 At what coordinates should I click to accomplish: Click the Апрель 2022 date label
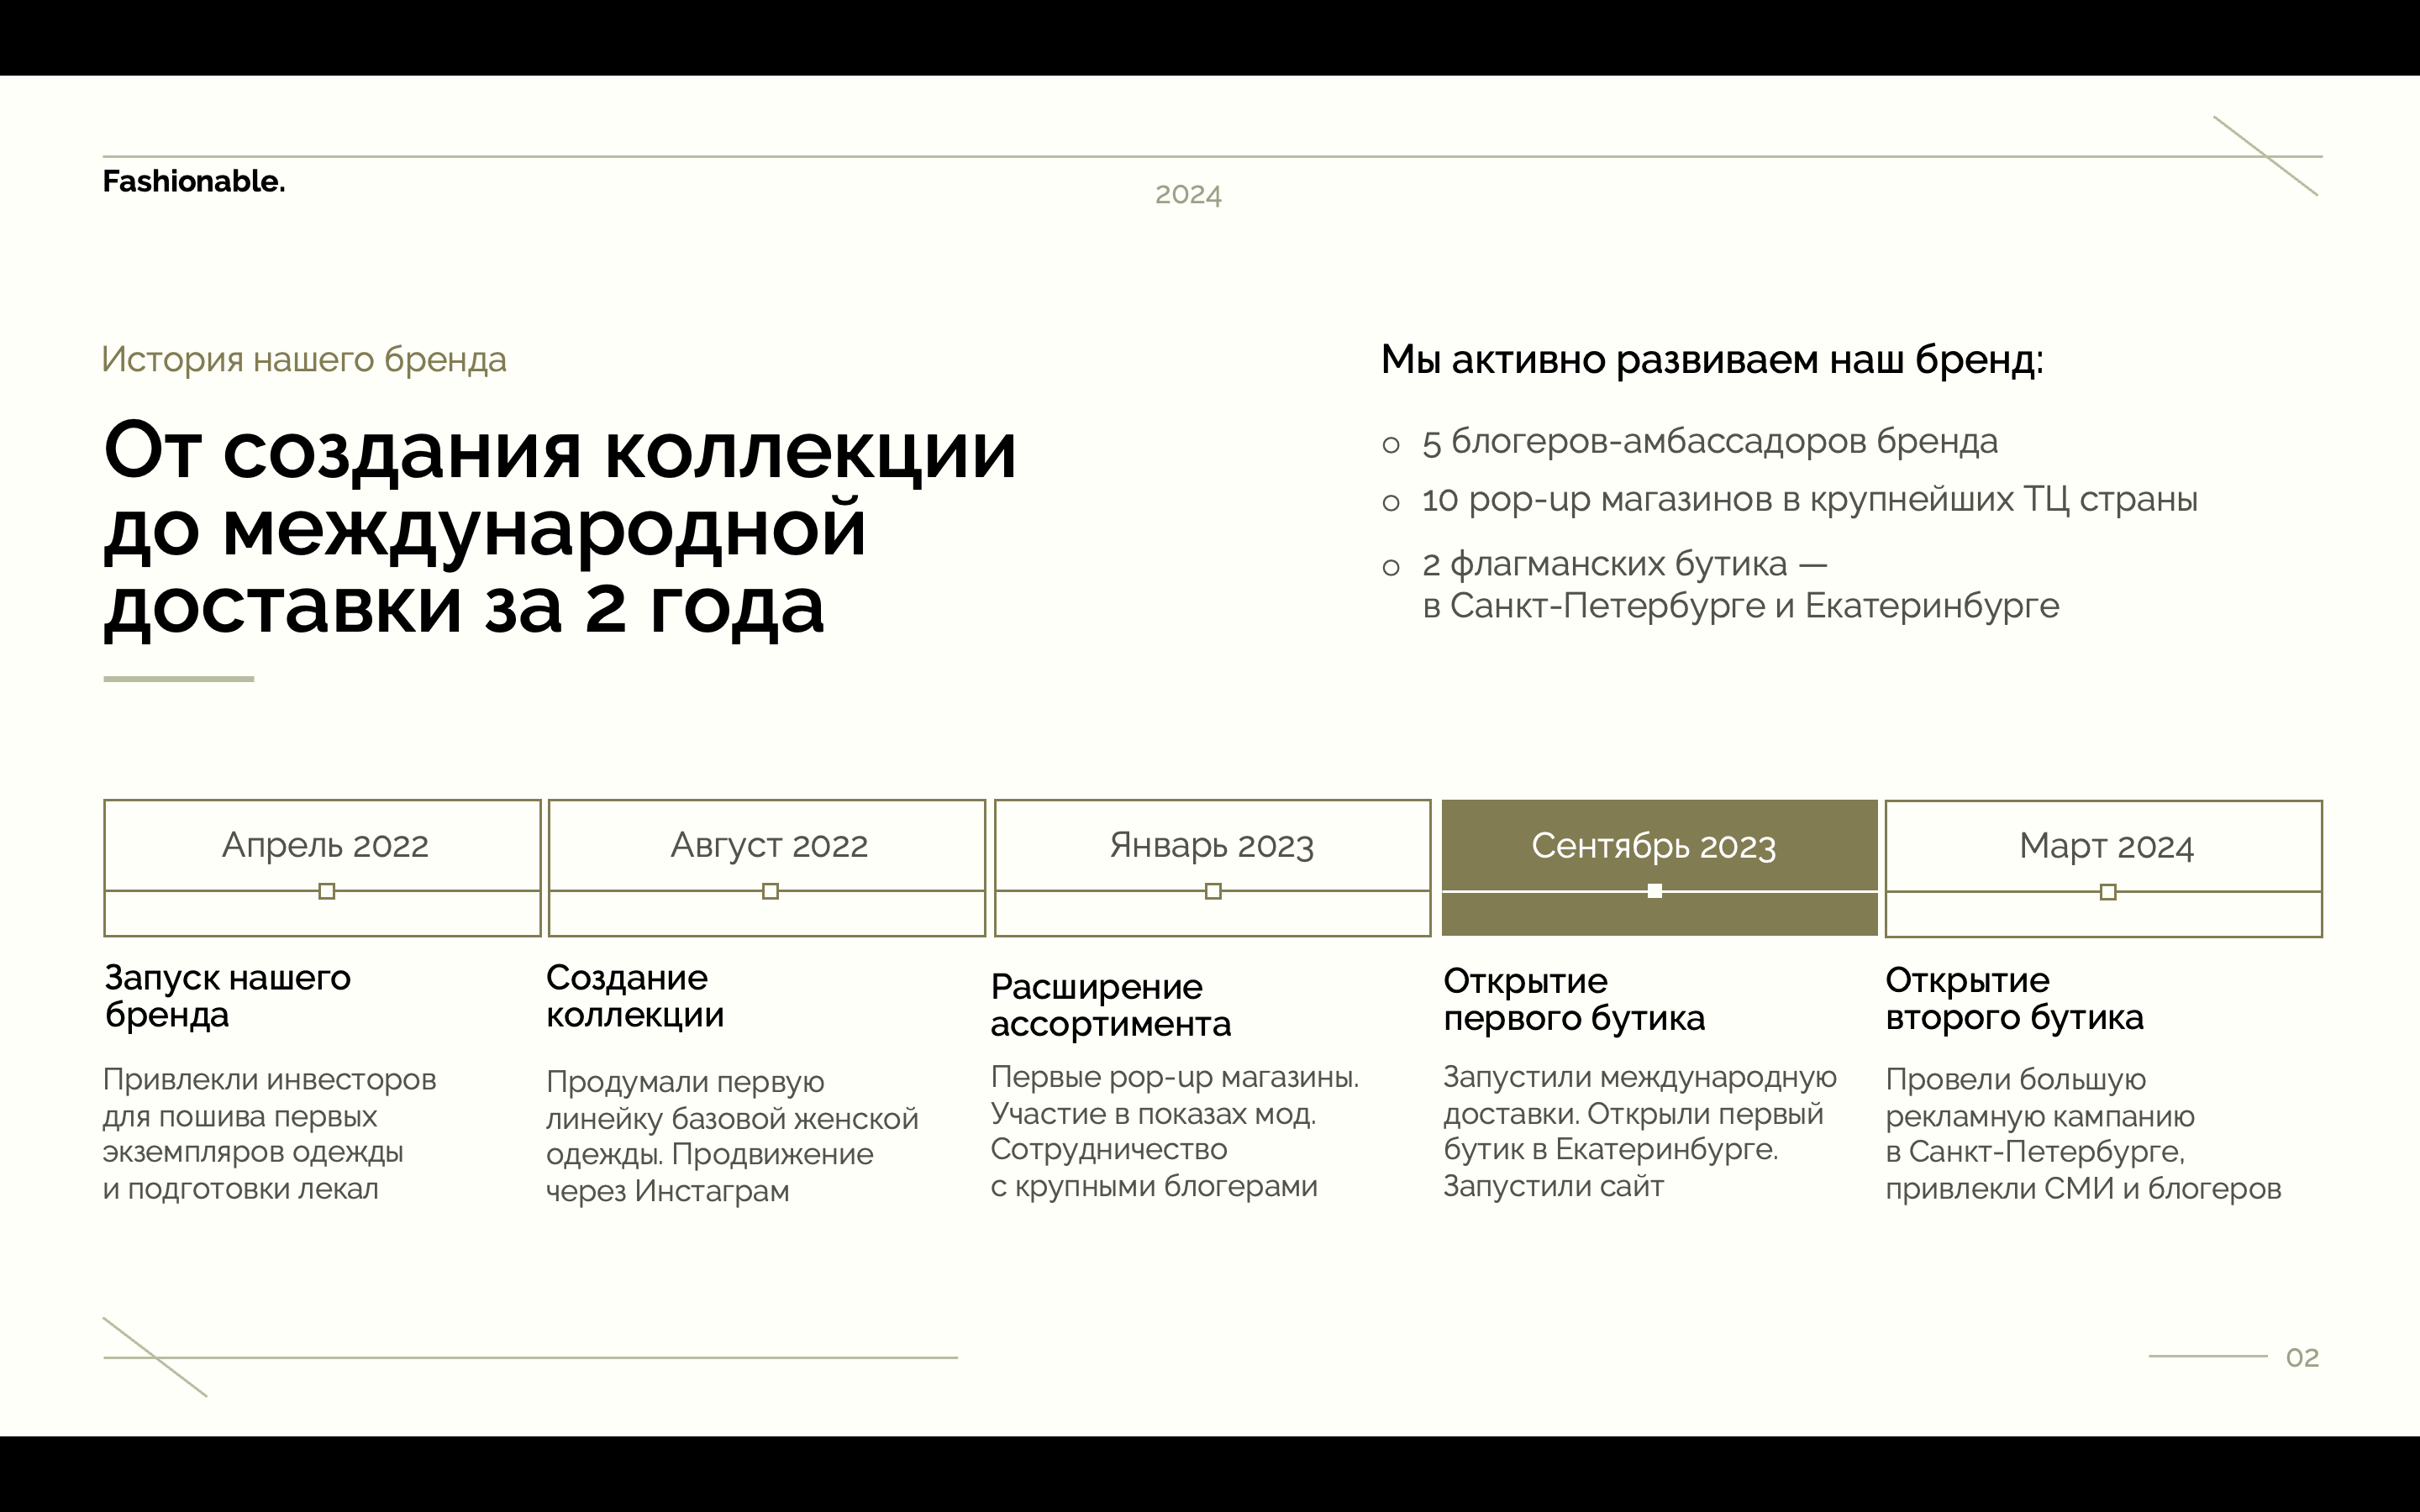(325, 846)
